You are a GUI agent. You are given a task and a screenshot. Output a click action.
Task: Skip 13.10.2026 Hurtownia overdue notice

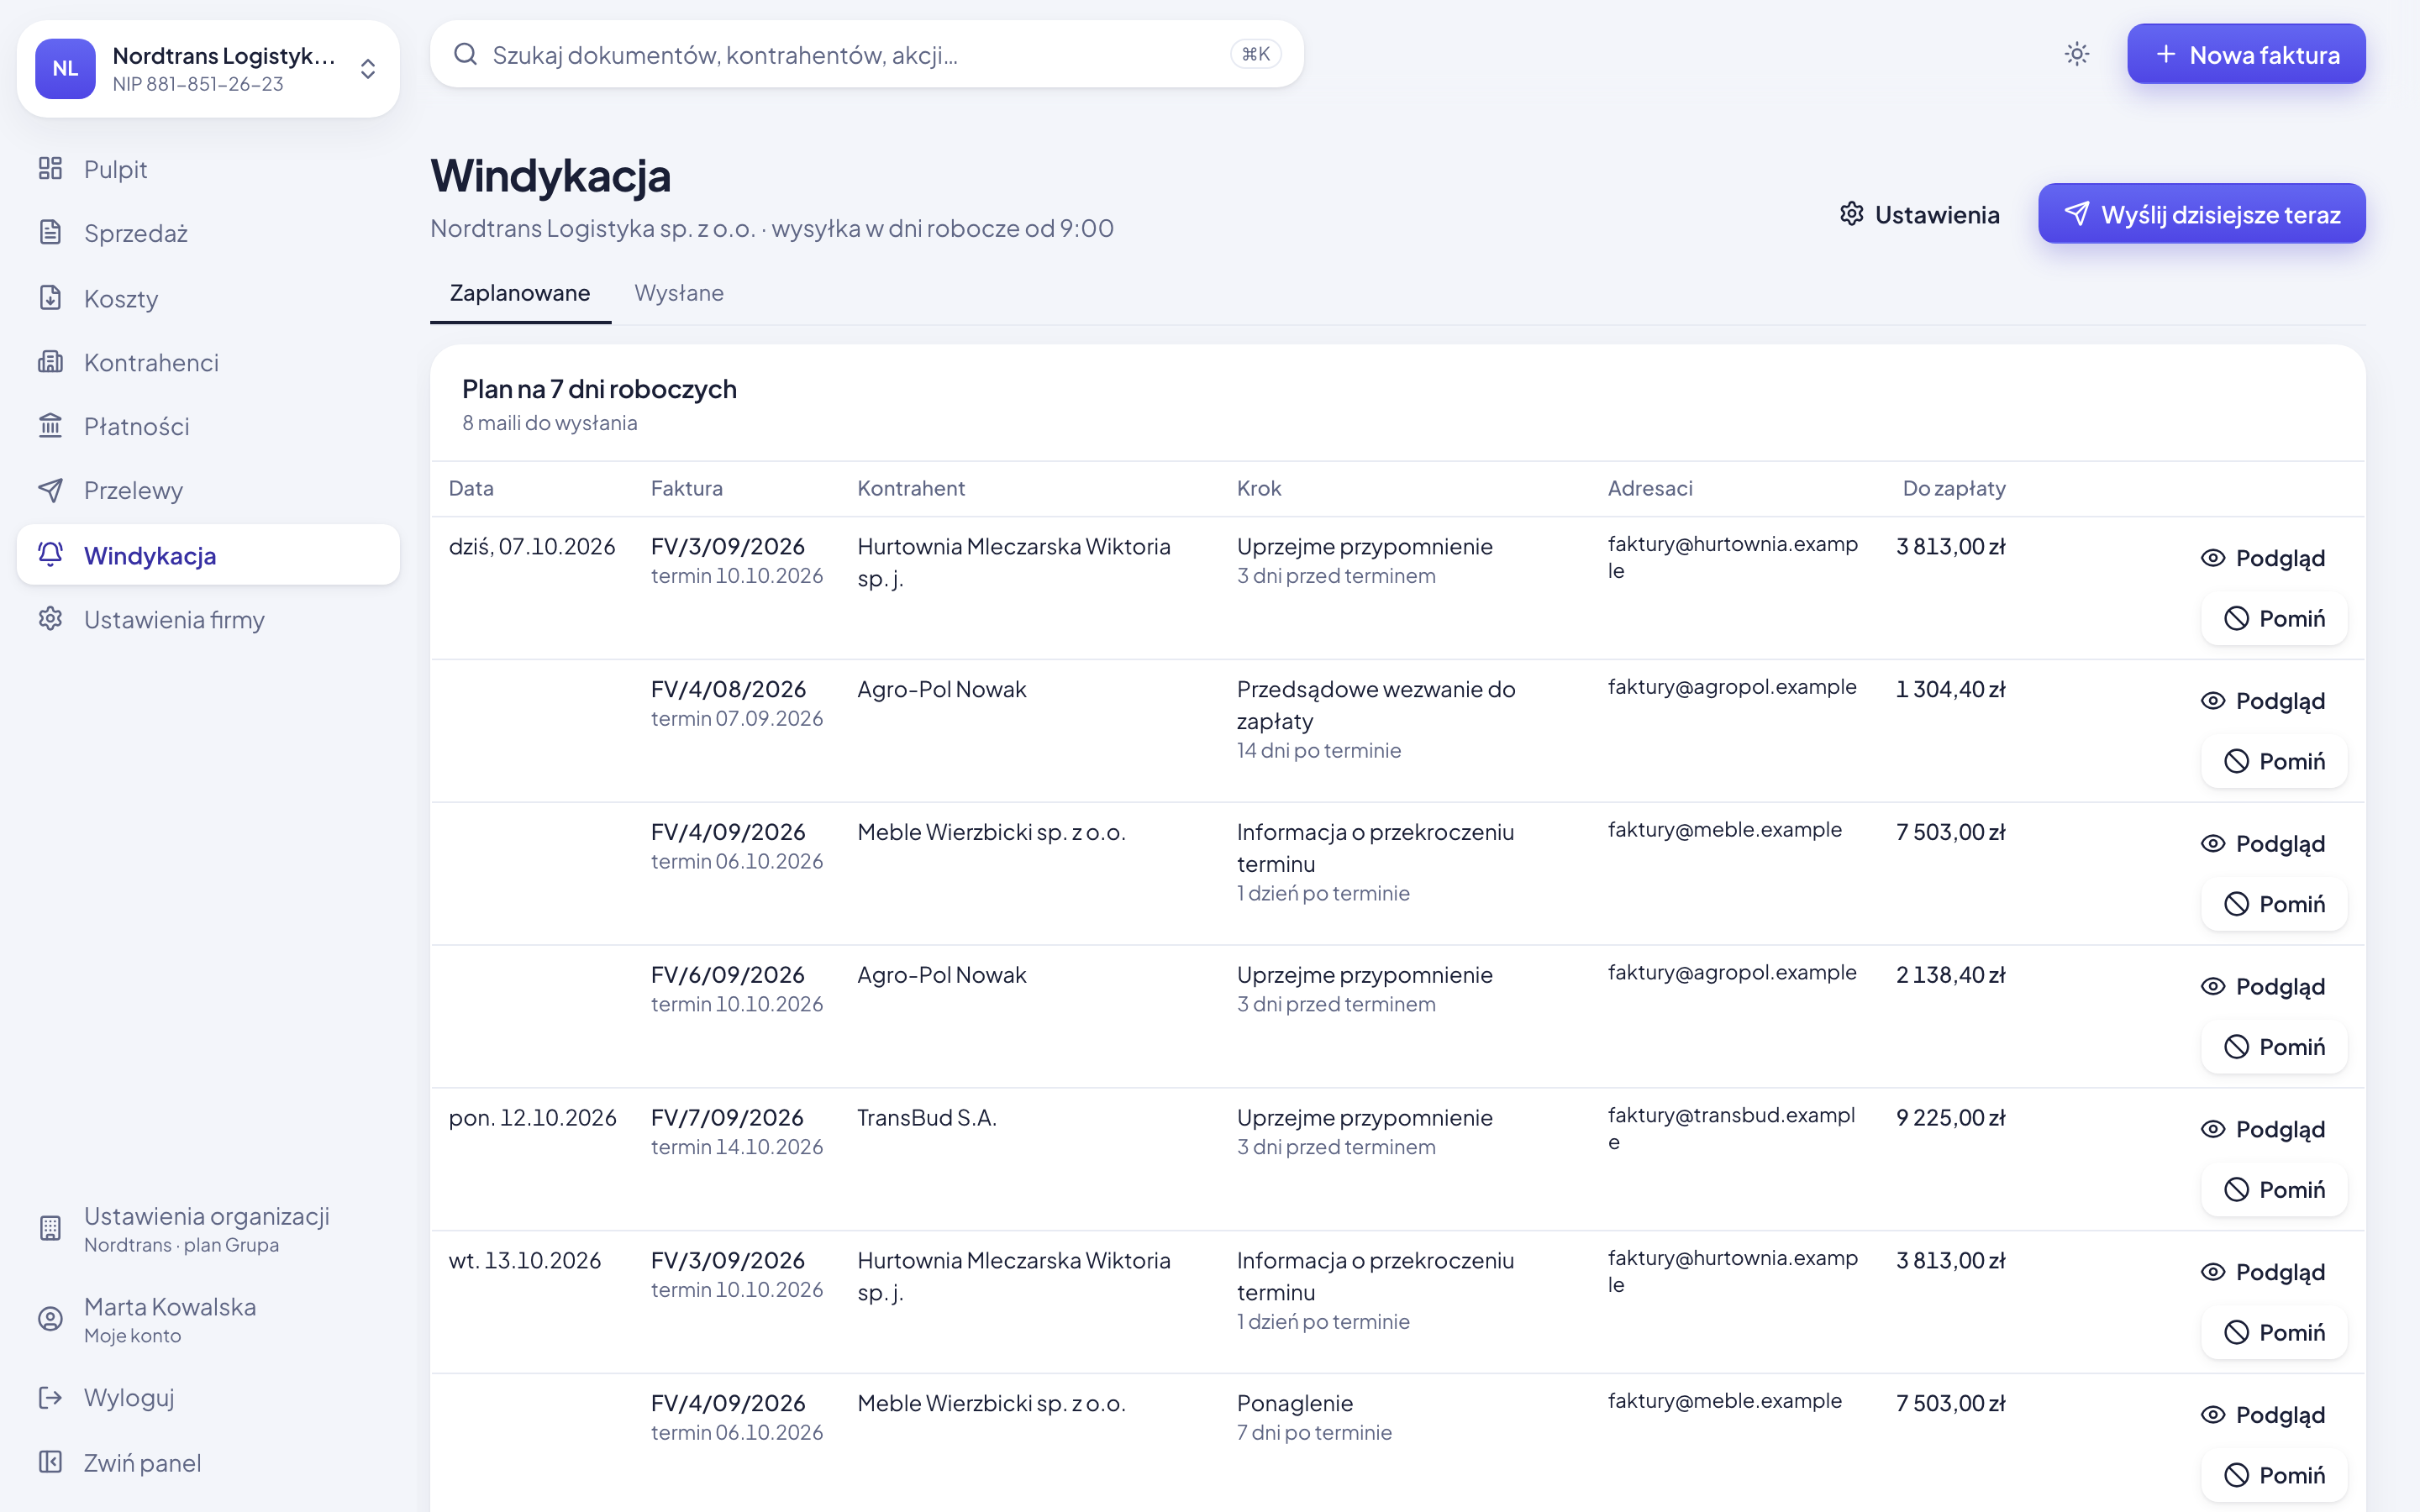(x=2274, y=1333)
